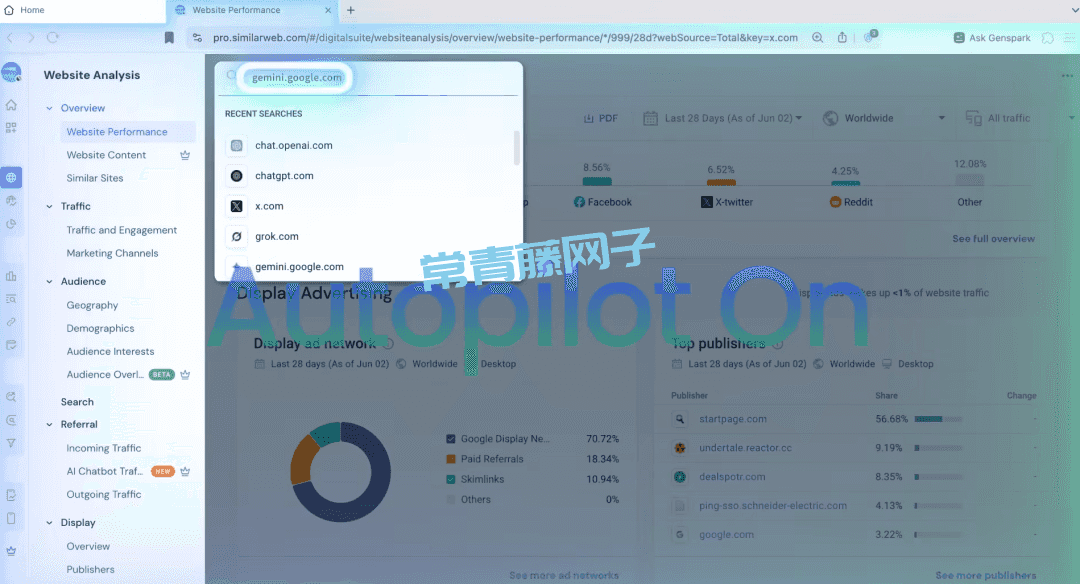Click the crown icon beside Audience Overlap
Image resolution: width=1080 pixels, height=584 pixels.
[x=185, y=375]
